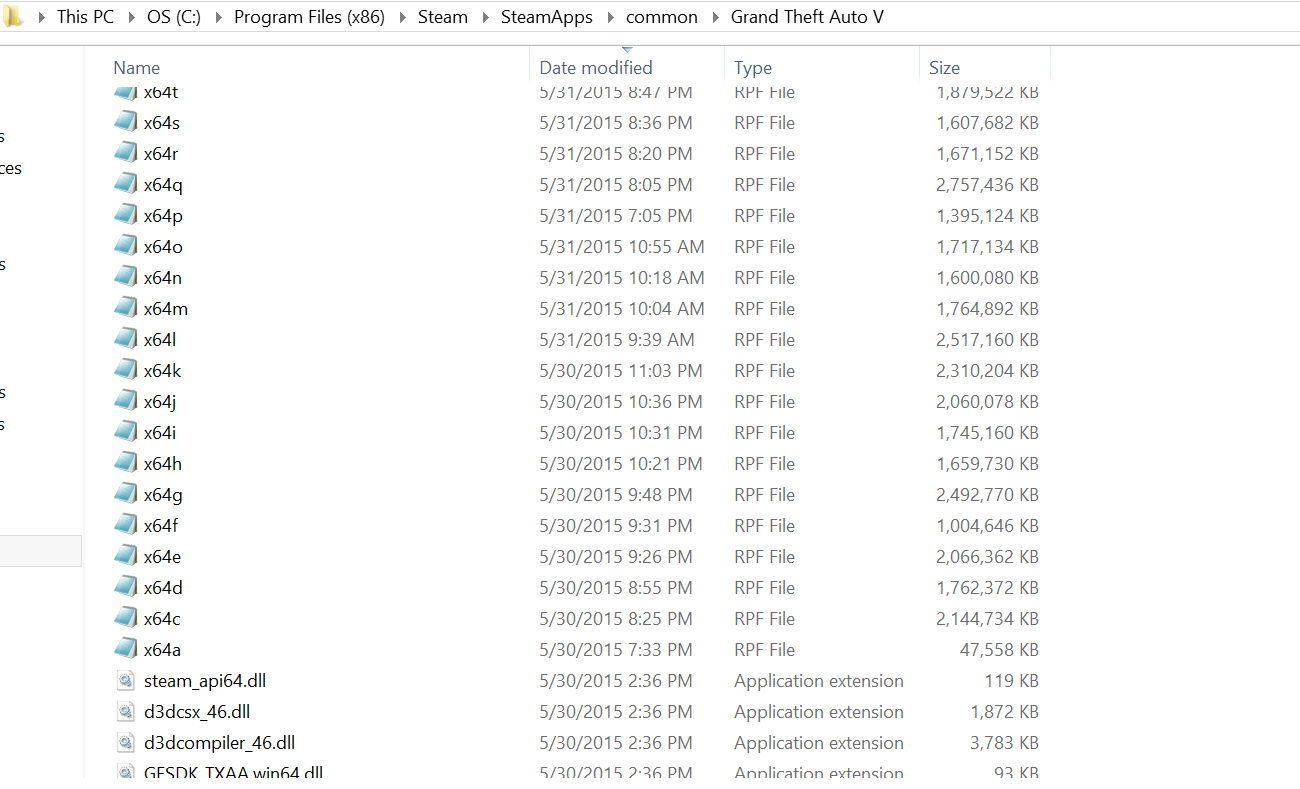Click the 1,872 KB size cell
Screen dimensions: 1300x789
tap(1005, 712)
